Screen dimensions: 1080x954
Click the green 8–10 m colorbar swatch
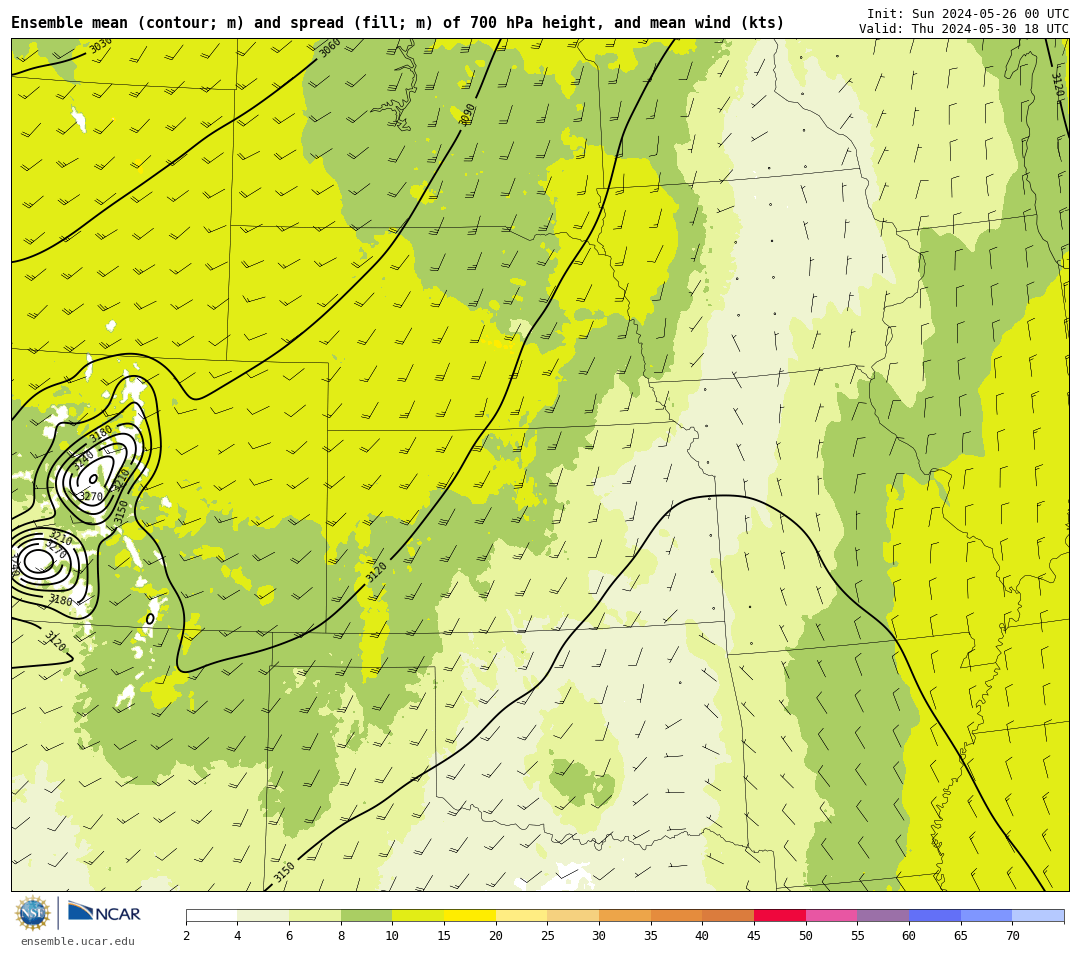[x=366, y=915]
